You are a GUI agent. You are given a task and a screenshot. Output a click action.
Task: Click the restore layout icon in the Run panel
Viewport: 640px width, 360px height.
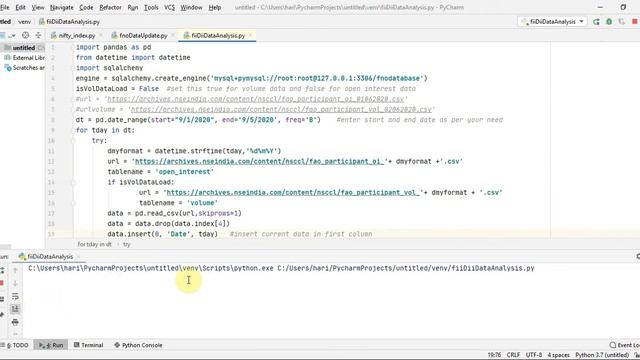click(2, 299)
